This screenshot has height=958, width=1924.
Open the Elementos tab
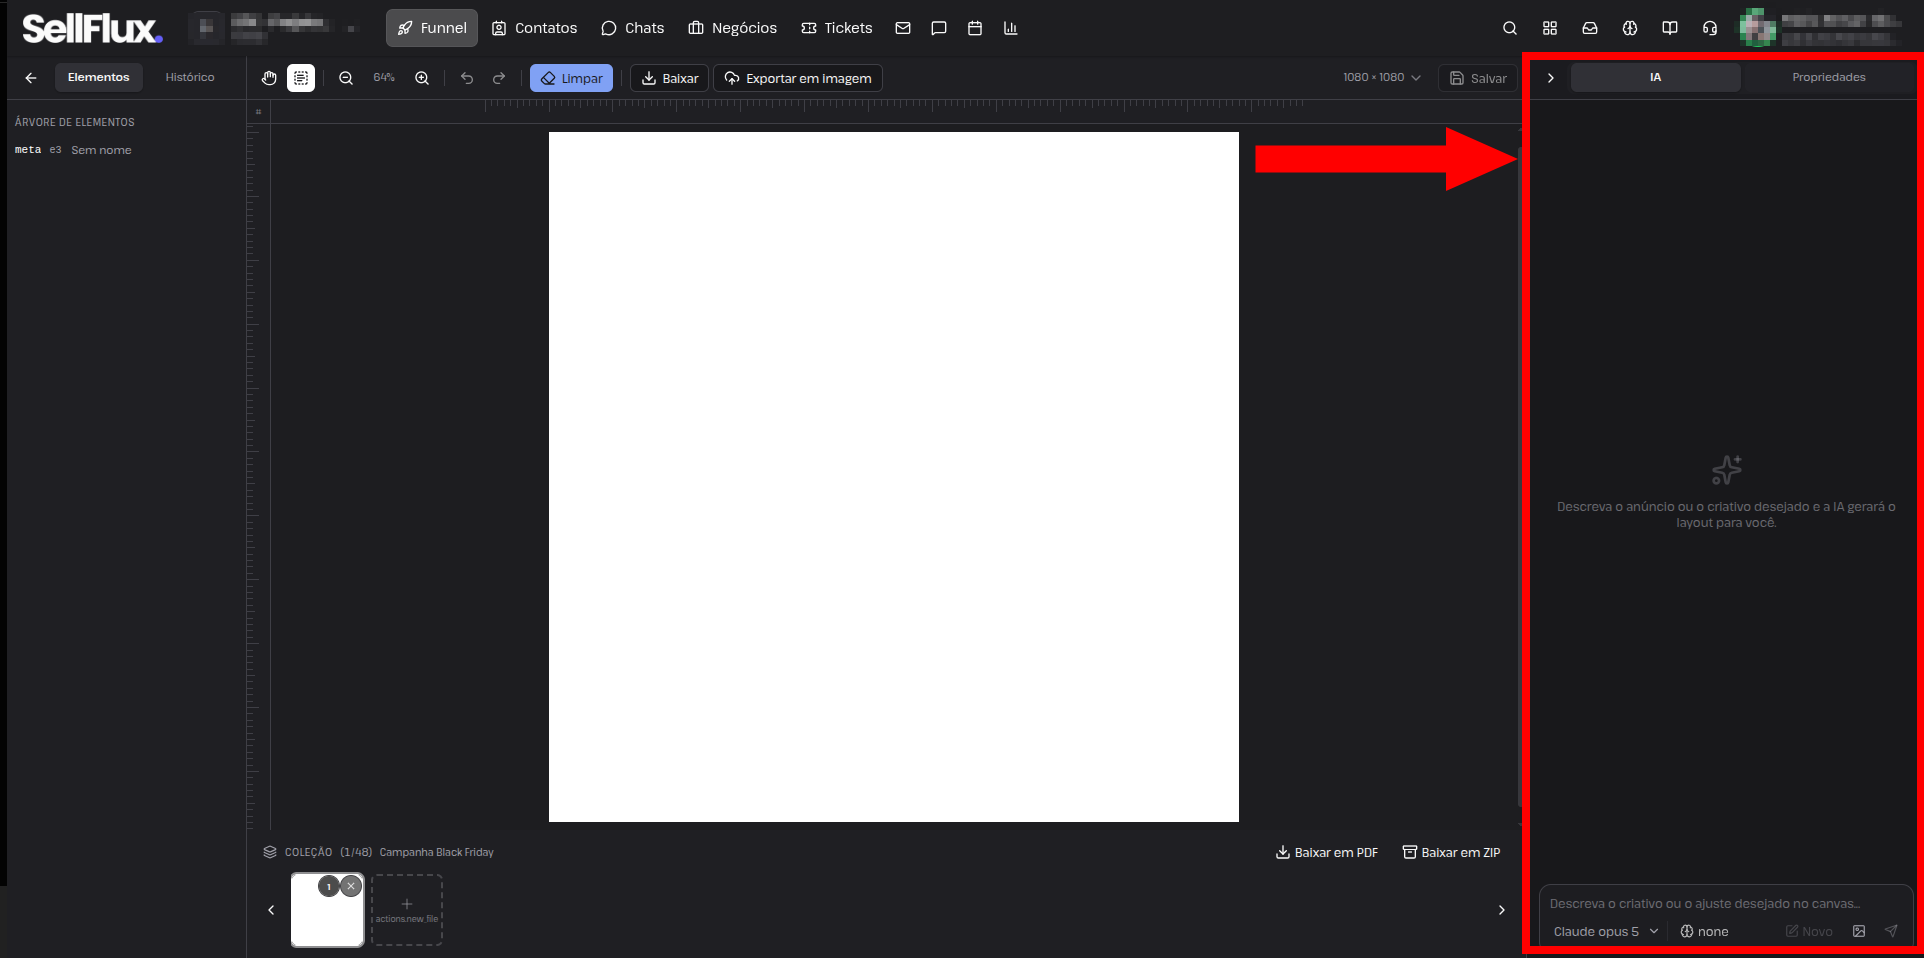(99, 77)
